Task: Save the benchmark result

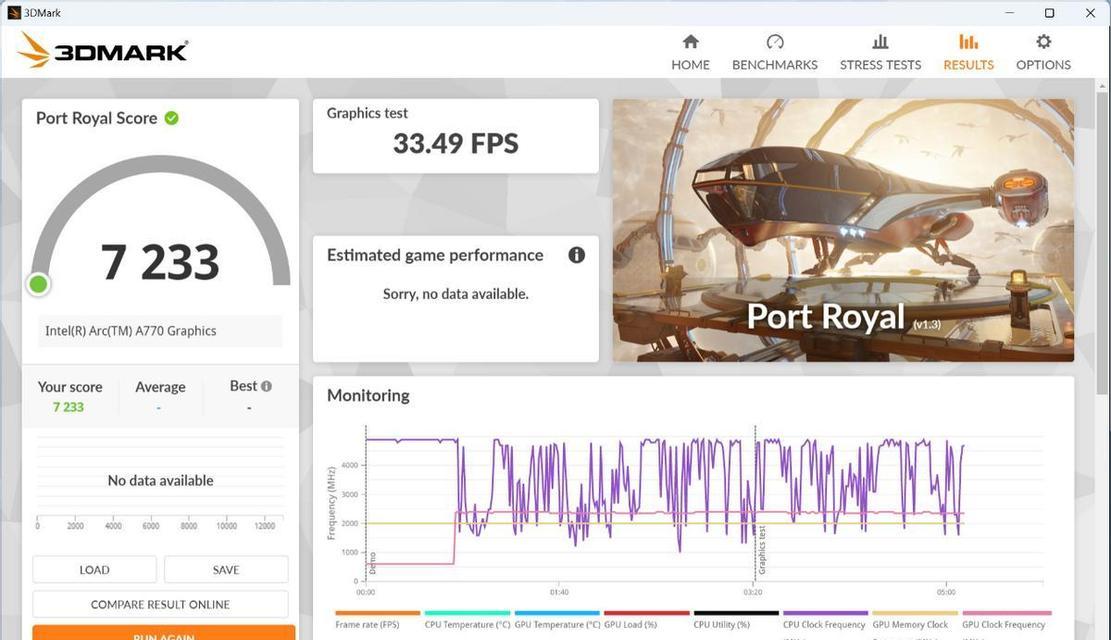Action: click(x=226, y=570)
